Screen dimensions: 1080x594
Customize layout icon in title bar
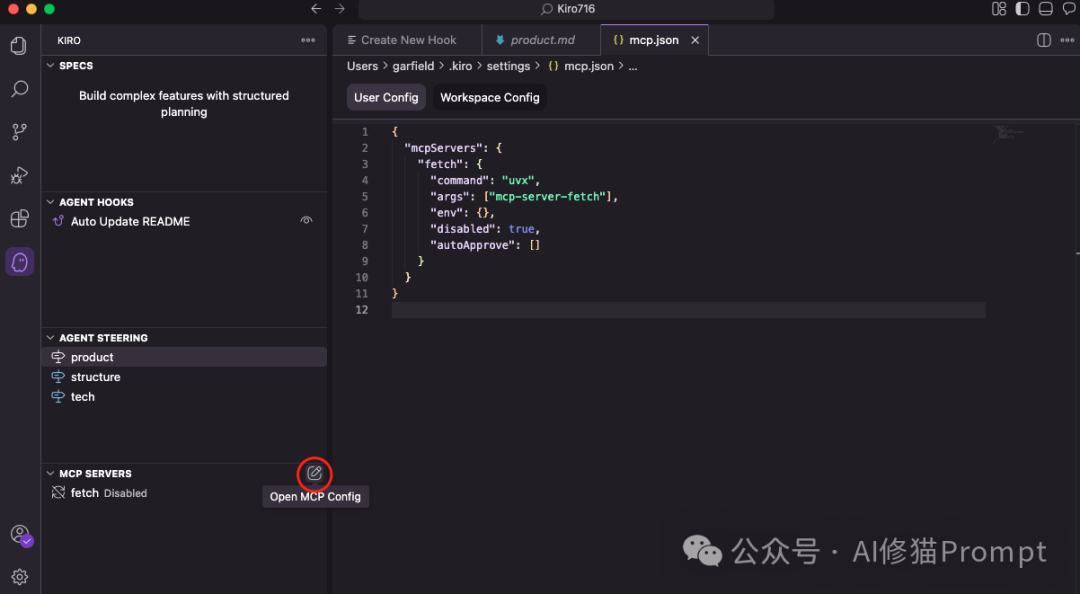click(x=999, y=9)
